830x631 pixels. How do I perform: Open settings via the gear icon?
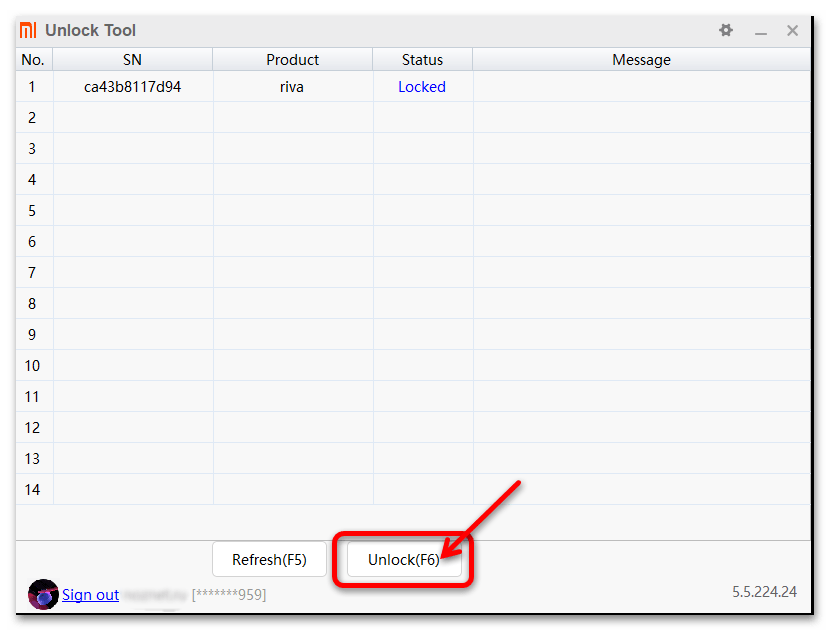tap(726, 31)
